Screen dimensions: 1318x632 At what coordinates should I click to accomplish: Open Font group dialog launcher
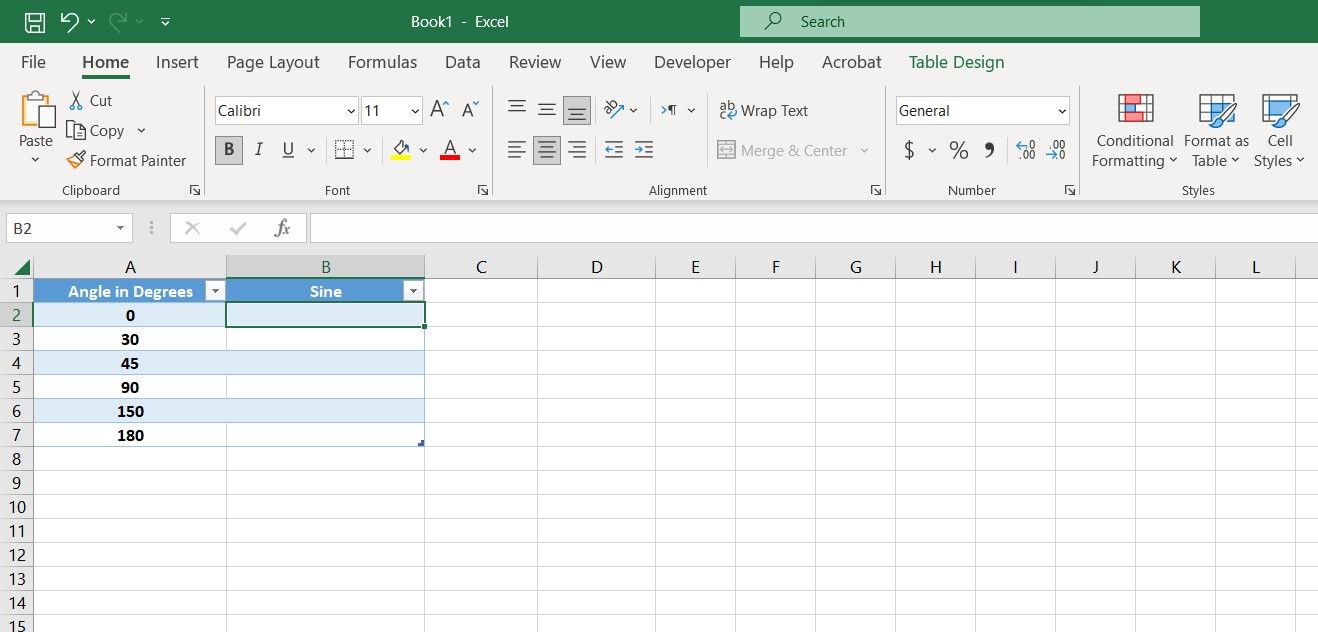[483, 190]
